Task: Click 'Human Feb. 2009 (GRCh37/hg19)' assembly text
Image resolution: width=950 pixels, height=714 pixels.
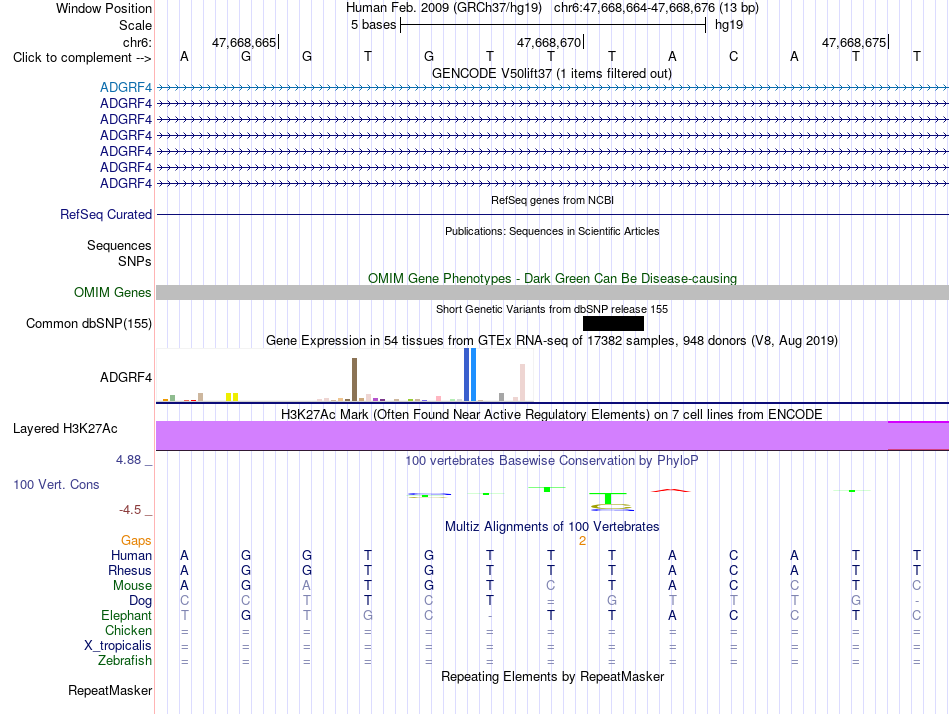Action: (443, 8)
